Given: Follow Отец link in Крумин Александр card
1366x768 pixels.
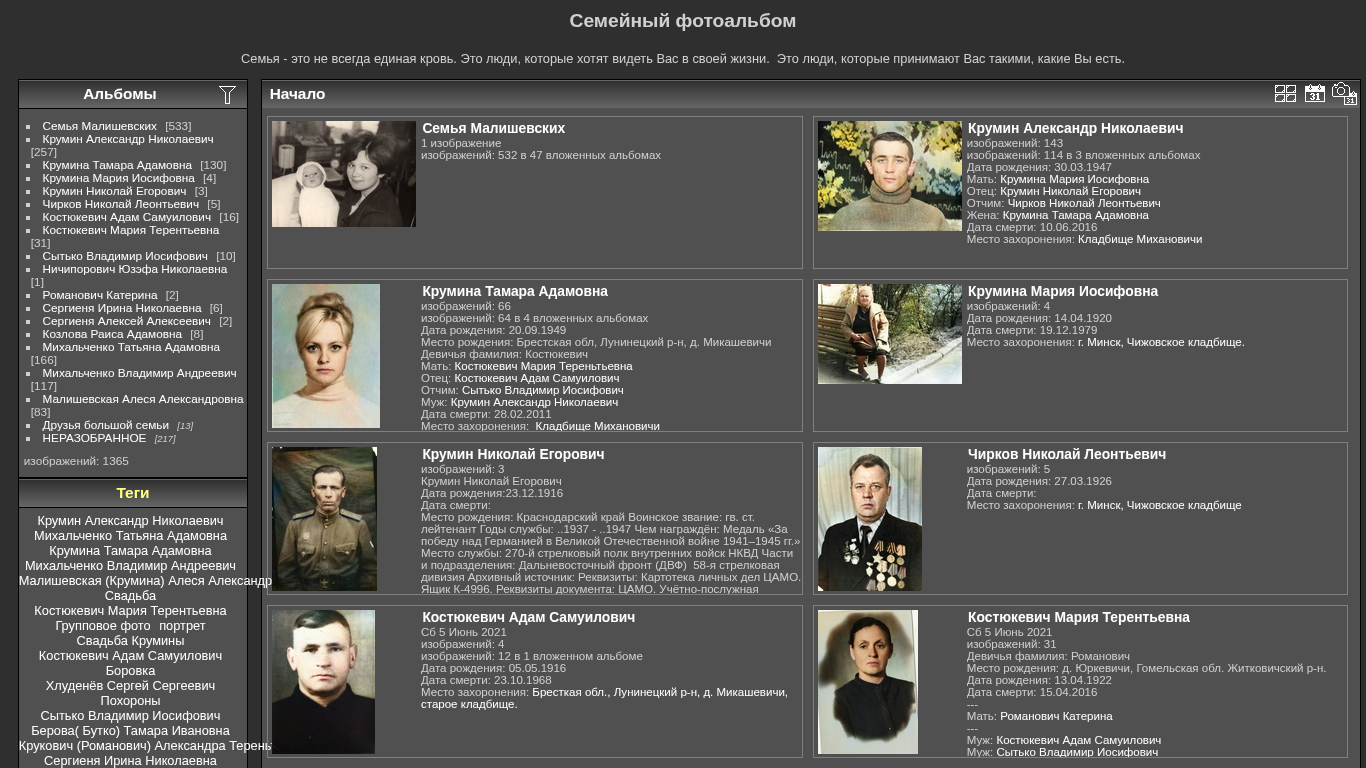Looking at the screenshot, I should click(1070, 192).
